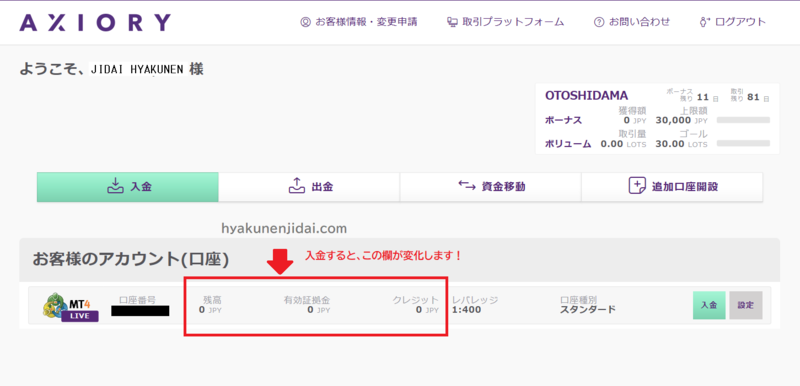Click ログアウト to sign out

click(x=733, y=22)
